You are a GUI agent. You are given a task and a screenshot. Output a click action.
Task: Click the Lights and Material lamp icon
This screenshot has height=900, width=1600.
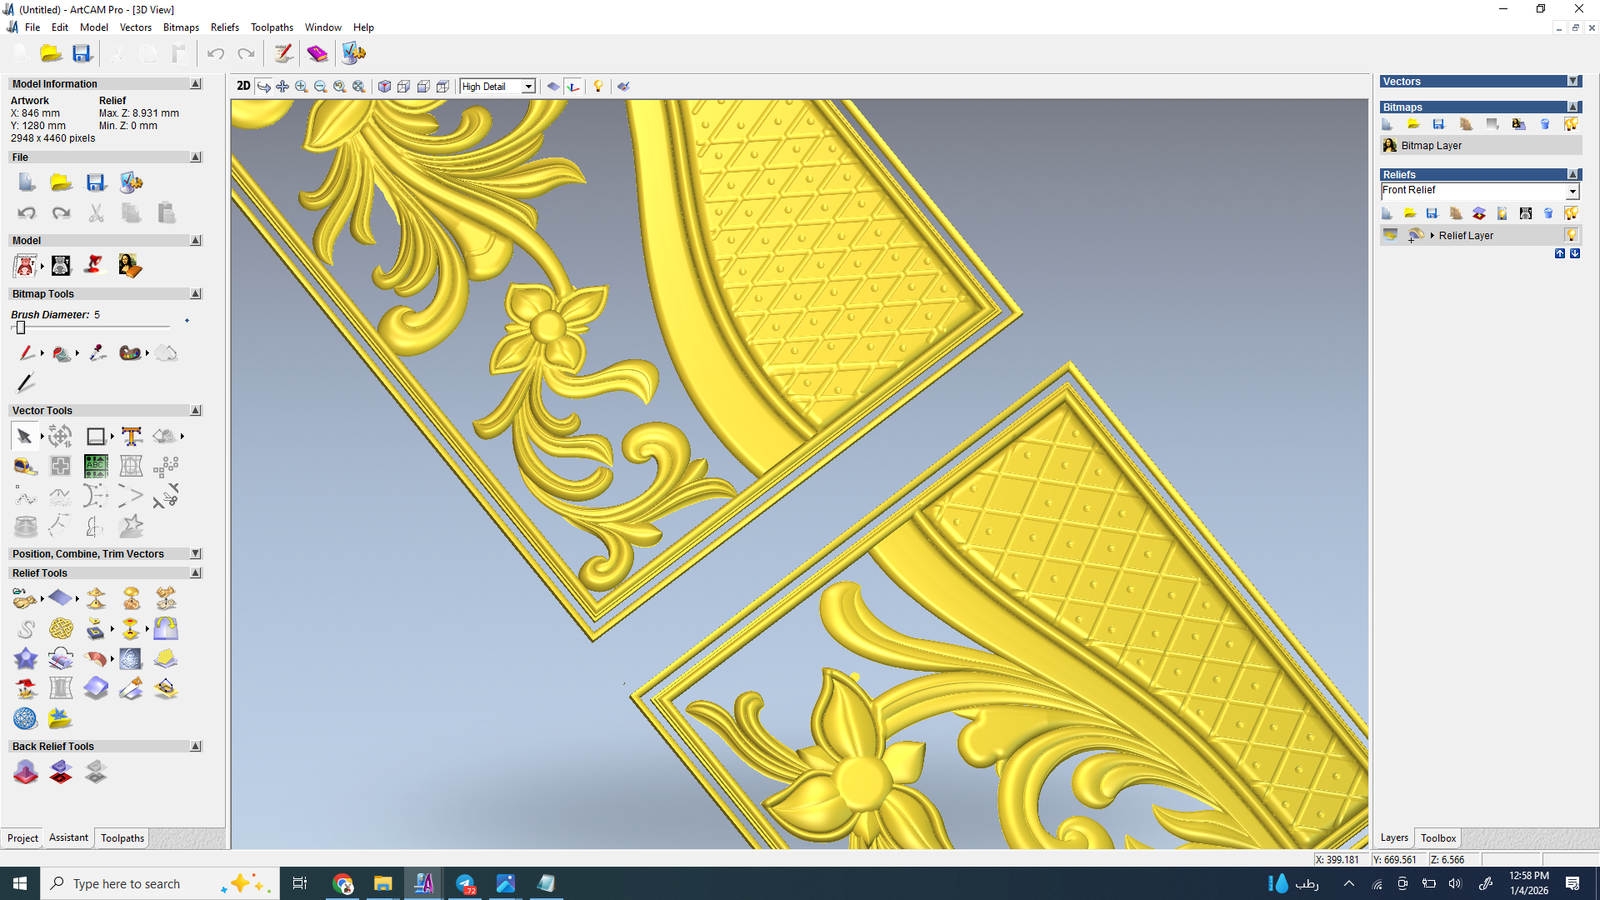[598, 87]
